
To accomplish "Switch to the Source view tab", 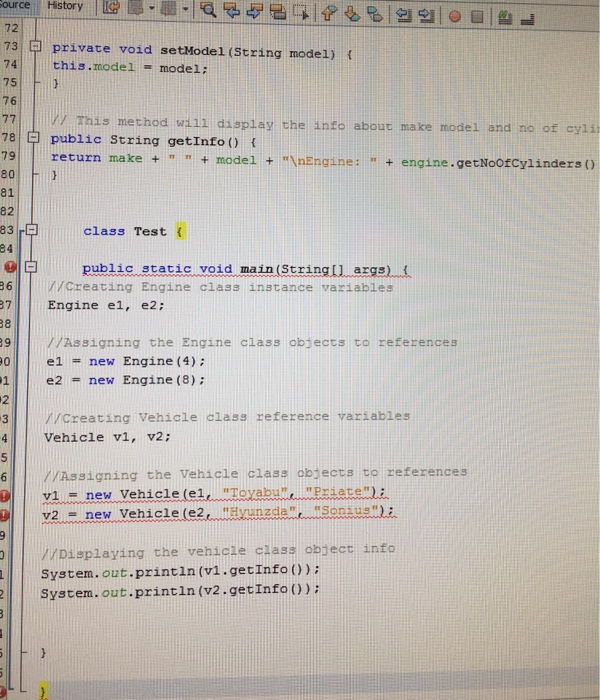I will (13, 5).
